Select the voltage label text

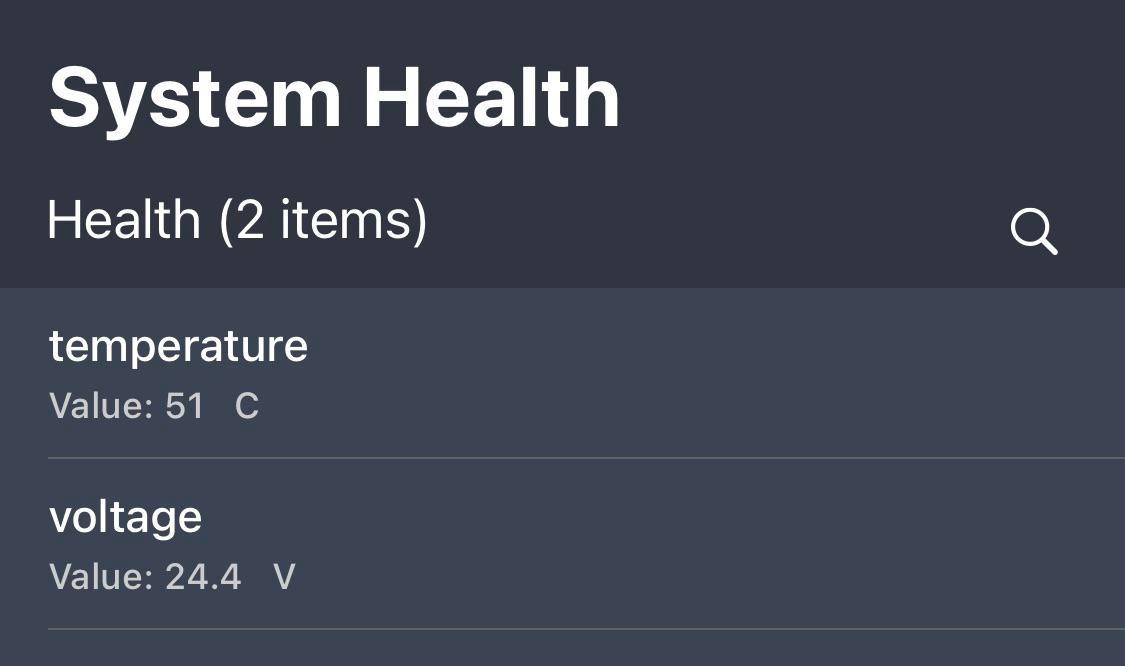coord(126,517)
